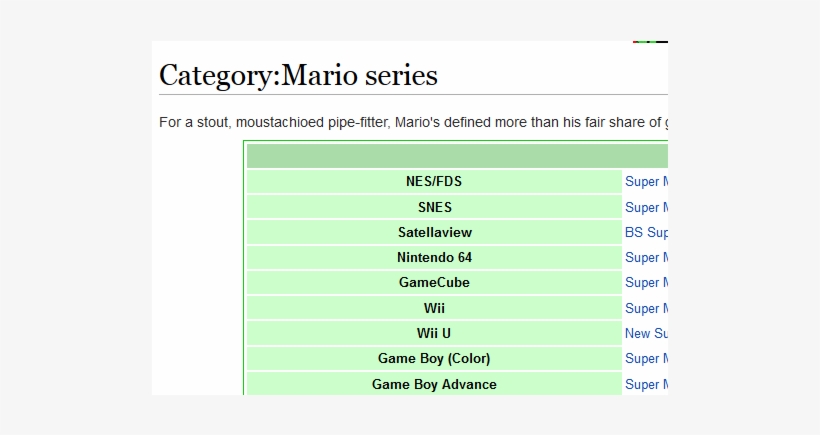820x435 pixels.
Task: Follow the game link in the GameCube row
Action: tap(646, 282)
